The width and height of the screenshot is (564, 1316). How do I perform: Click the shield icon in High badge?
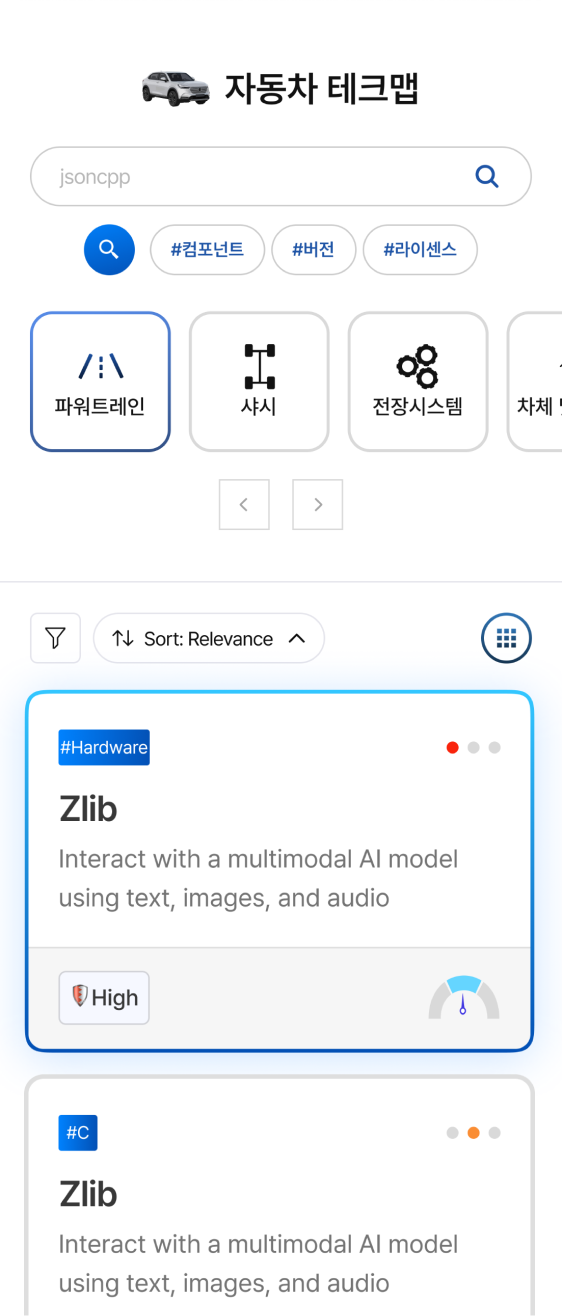coord(80,996)
